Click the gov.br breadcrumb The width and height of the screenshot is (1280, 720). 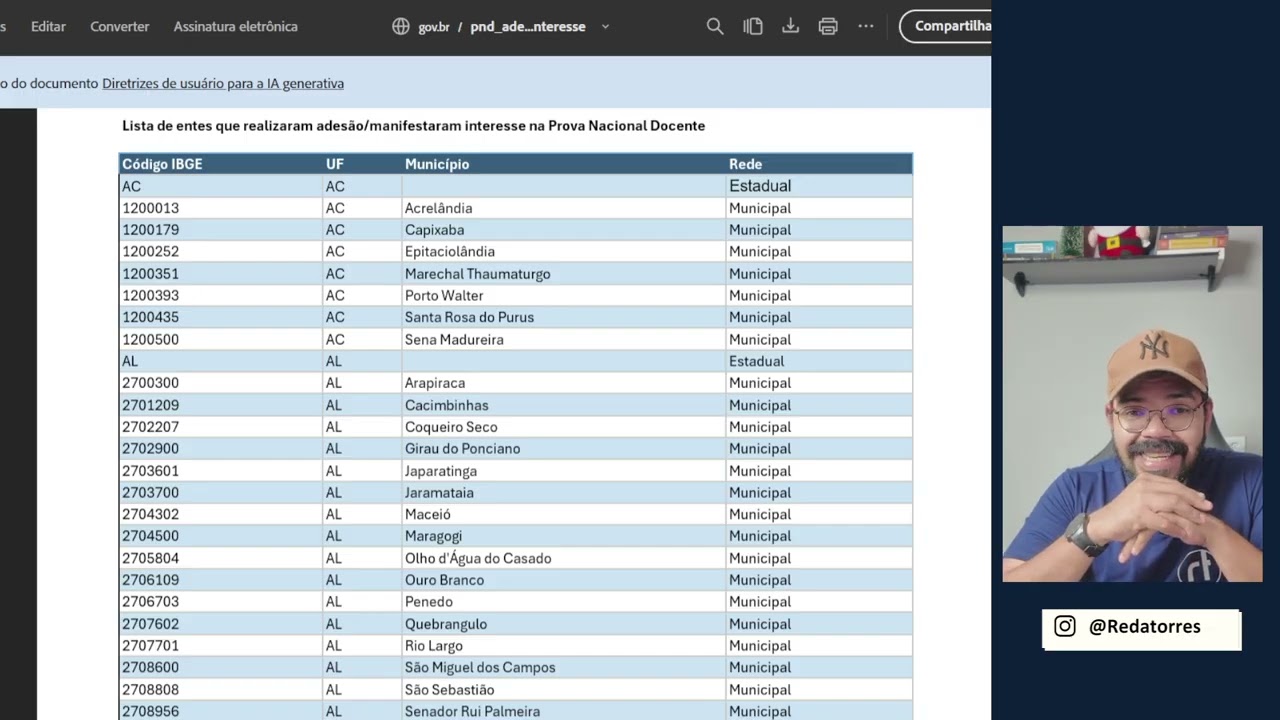coord(434,27)
